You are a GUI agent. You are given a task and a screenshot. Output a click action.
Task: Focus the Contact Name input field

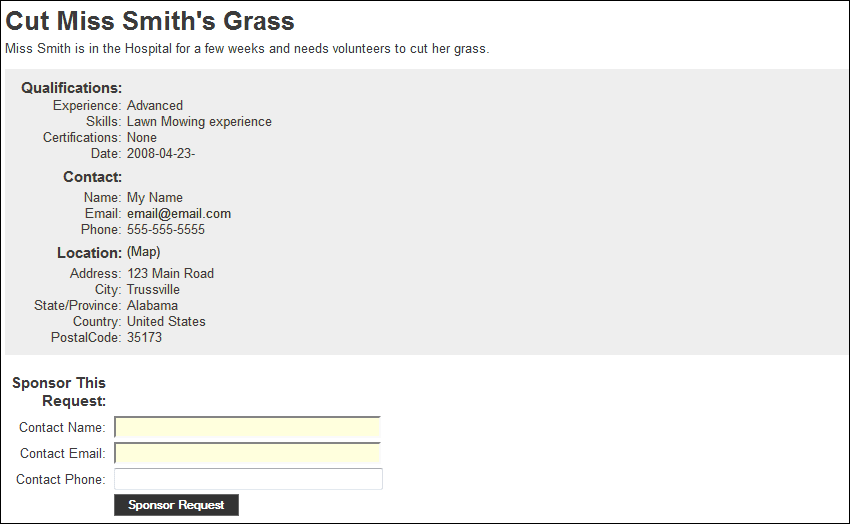(x=248, y=428)
